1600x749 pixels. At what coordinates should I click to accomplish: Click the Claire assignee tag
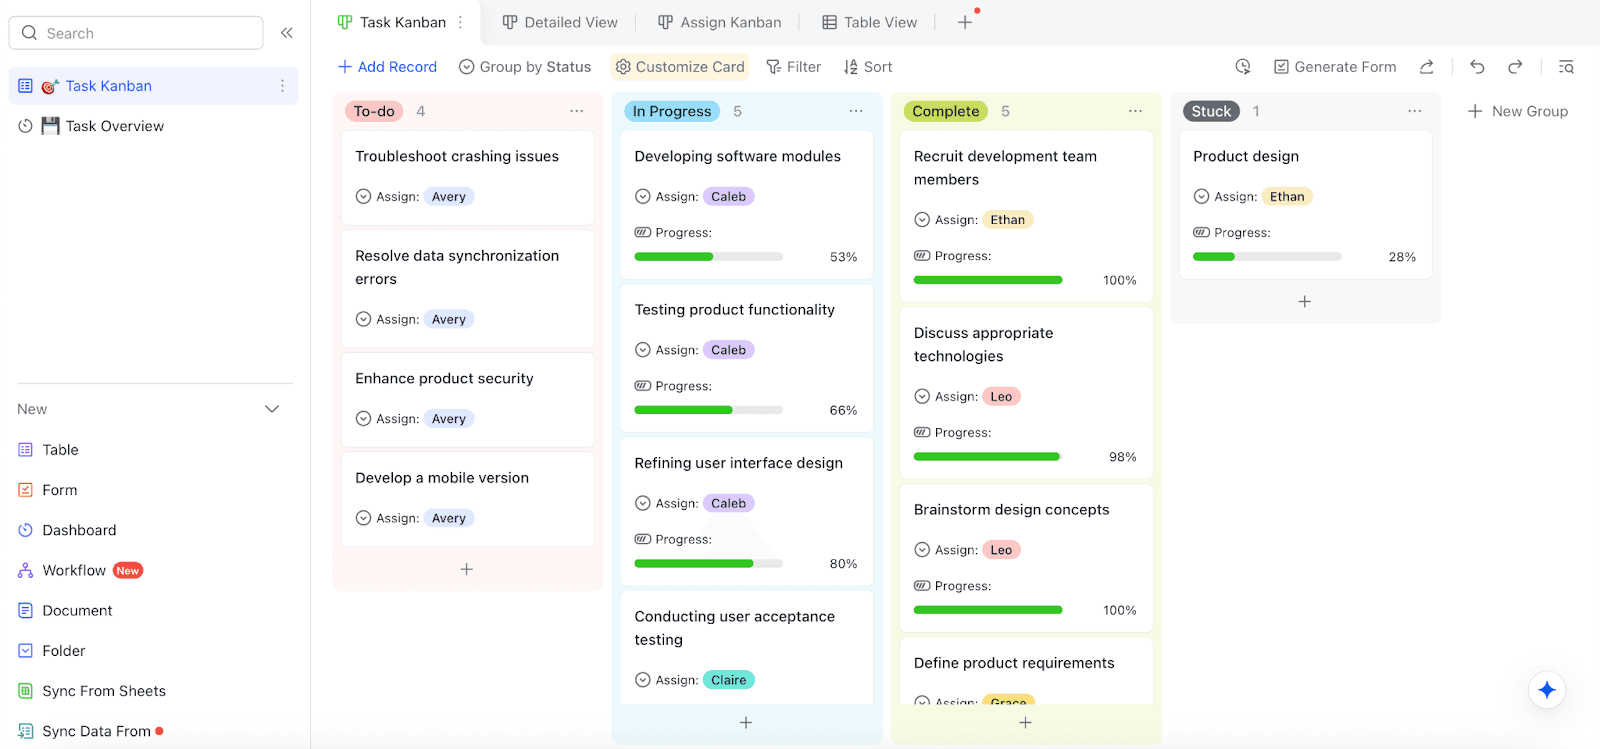click(729, 680)
